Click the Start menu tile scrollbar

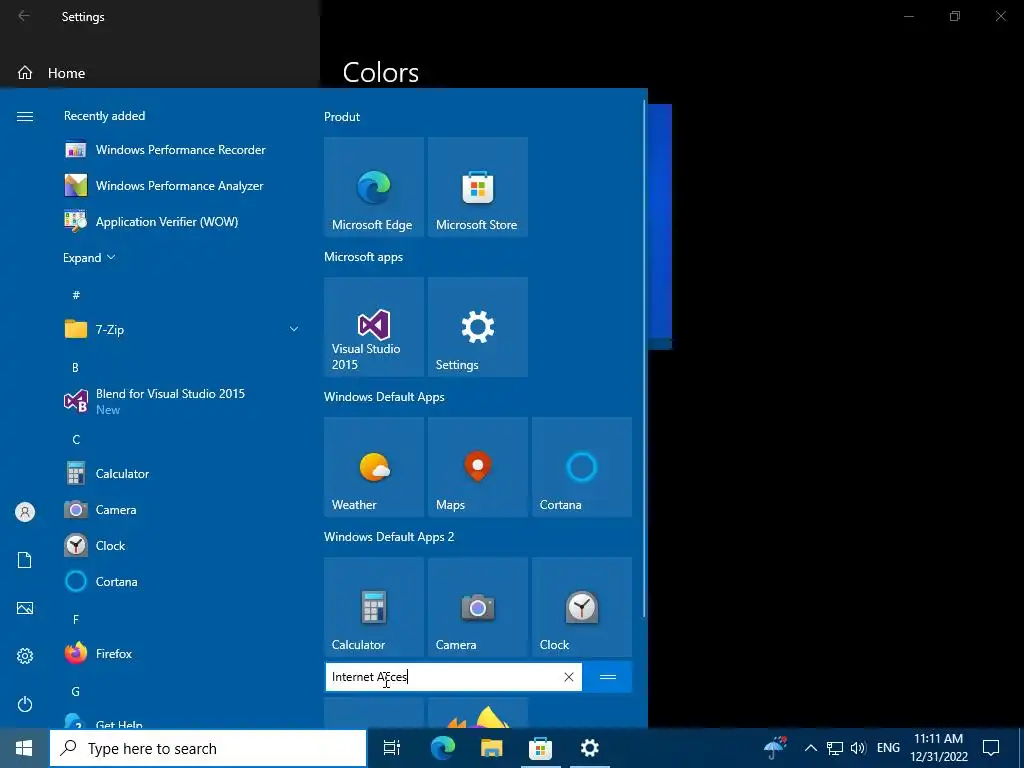[x=645, y=358]
